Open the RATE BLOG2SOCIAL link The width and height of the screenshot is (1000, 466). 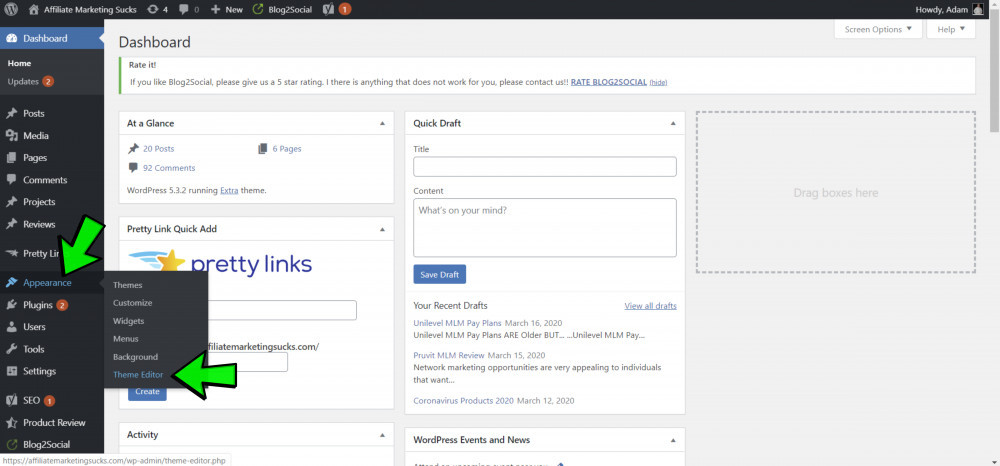(x=608, y=82)
